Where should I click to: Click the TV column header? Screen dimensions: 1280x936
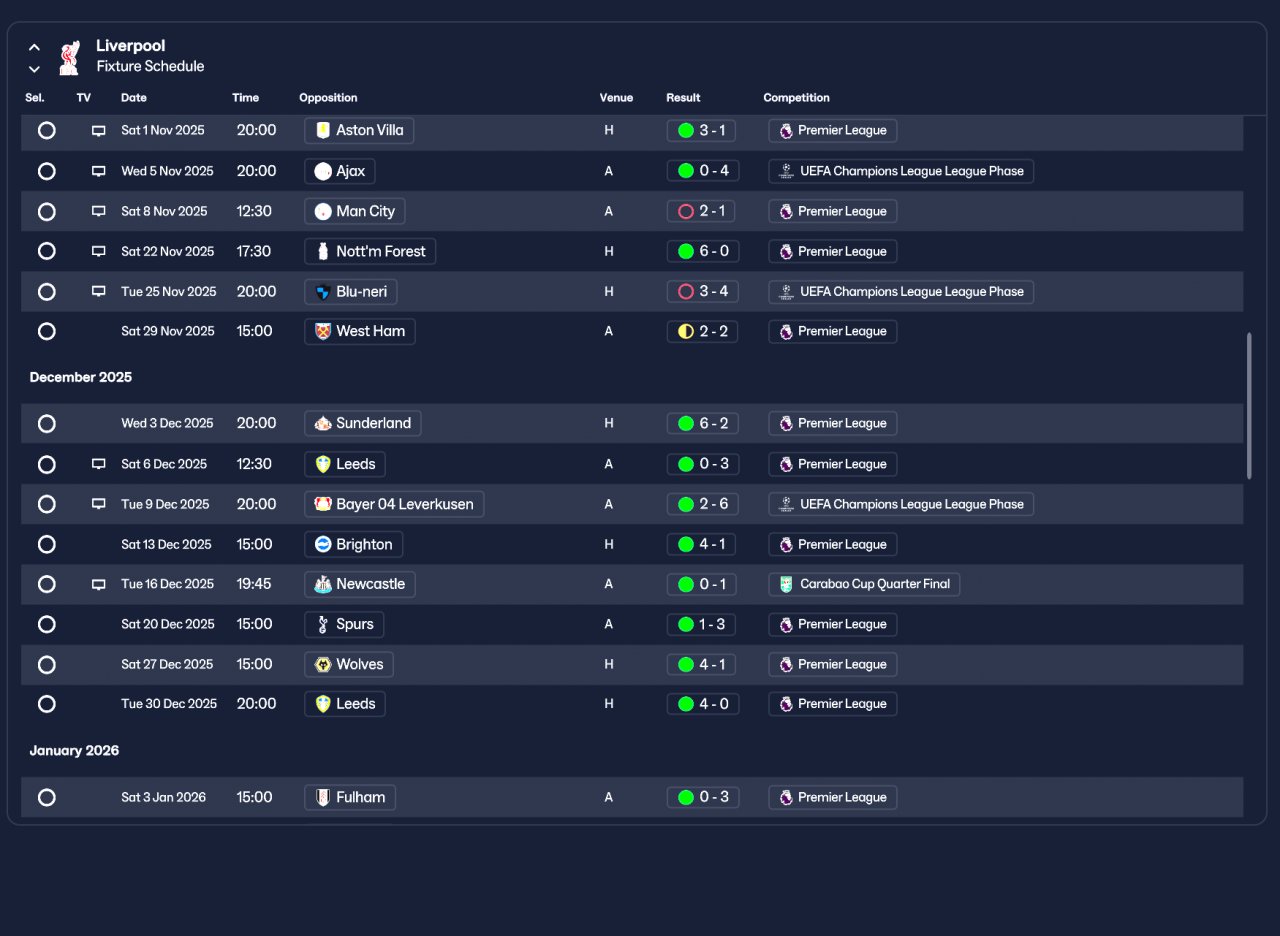coord(83,98)
